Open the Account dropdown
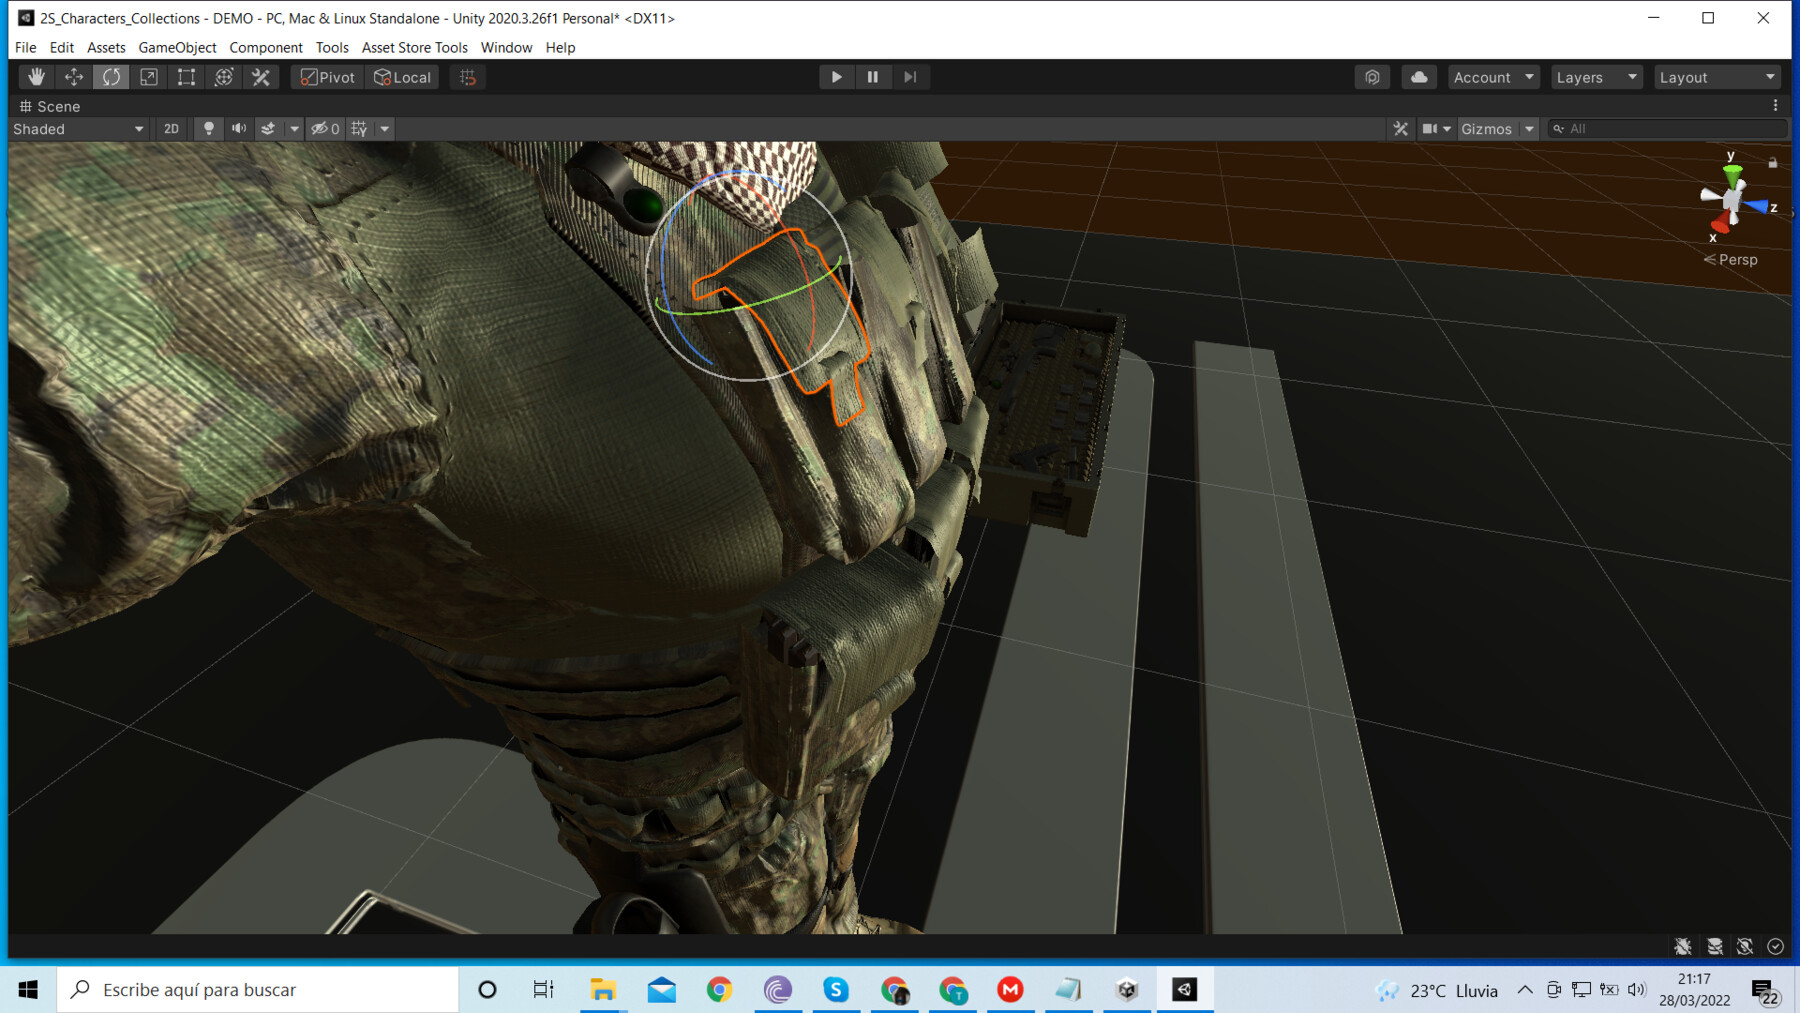 pos(1493,77)
